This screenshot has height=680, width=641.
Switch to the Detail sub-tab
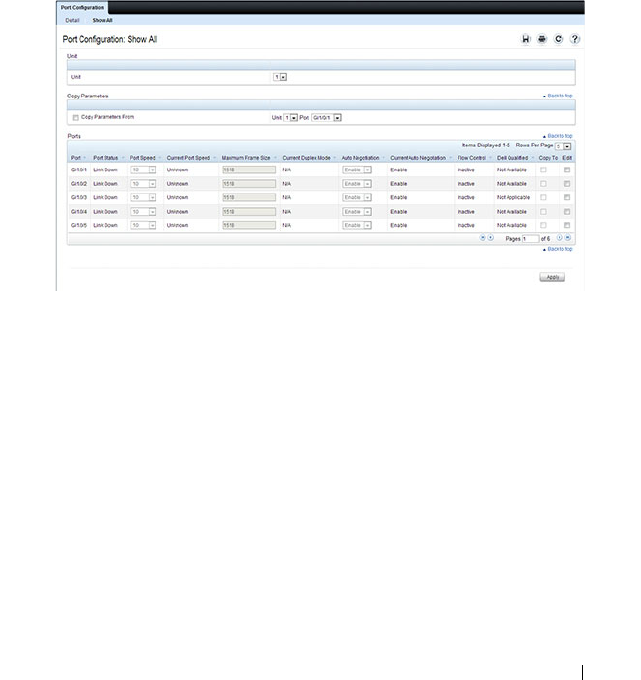click(x=72, y=20)
